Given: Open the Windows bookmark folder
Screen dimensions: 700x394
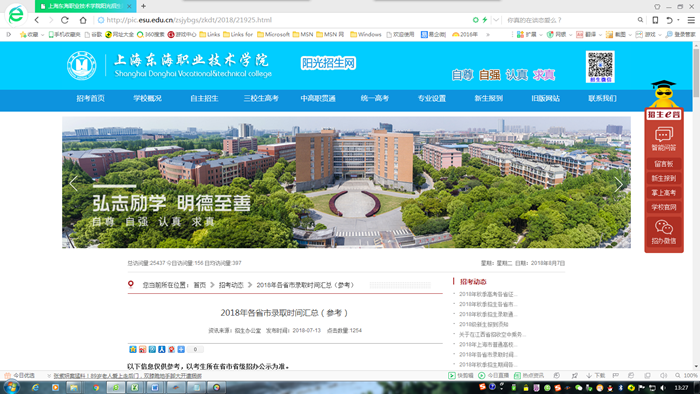Looking at the screenshot, I should coord(366,34).
